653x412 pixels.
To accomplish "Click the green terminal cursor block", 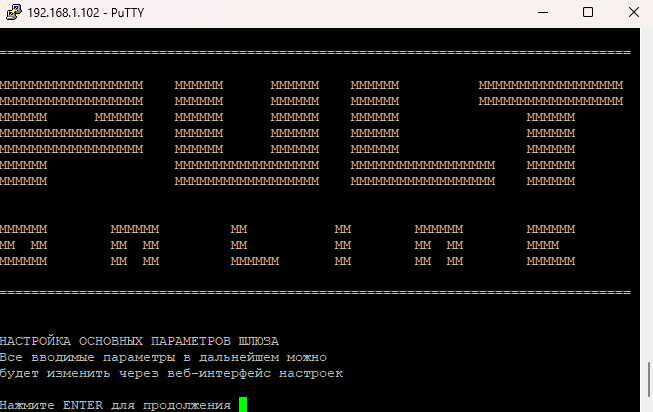I will click(243, 405).
